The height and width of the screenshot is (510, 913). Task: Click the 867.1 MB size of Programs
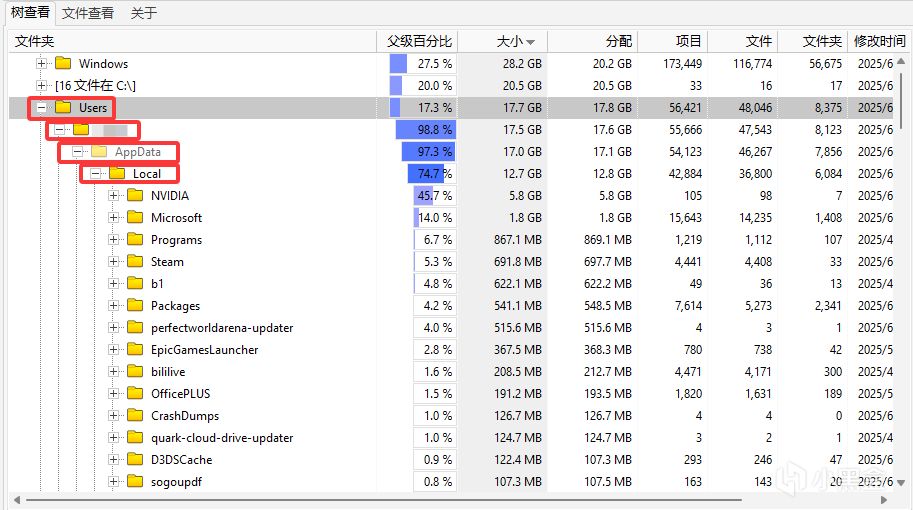[x=518, y=240]
